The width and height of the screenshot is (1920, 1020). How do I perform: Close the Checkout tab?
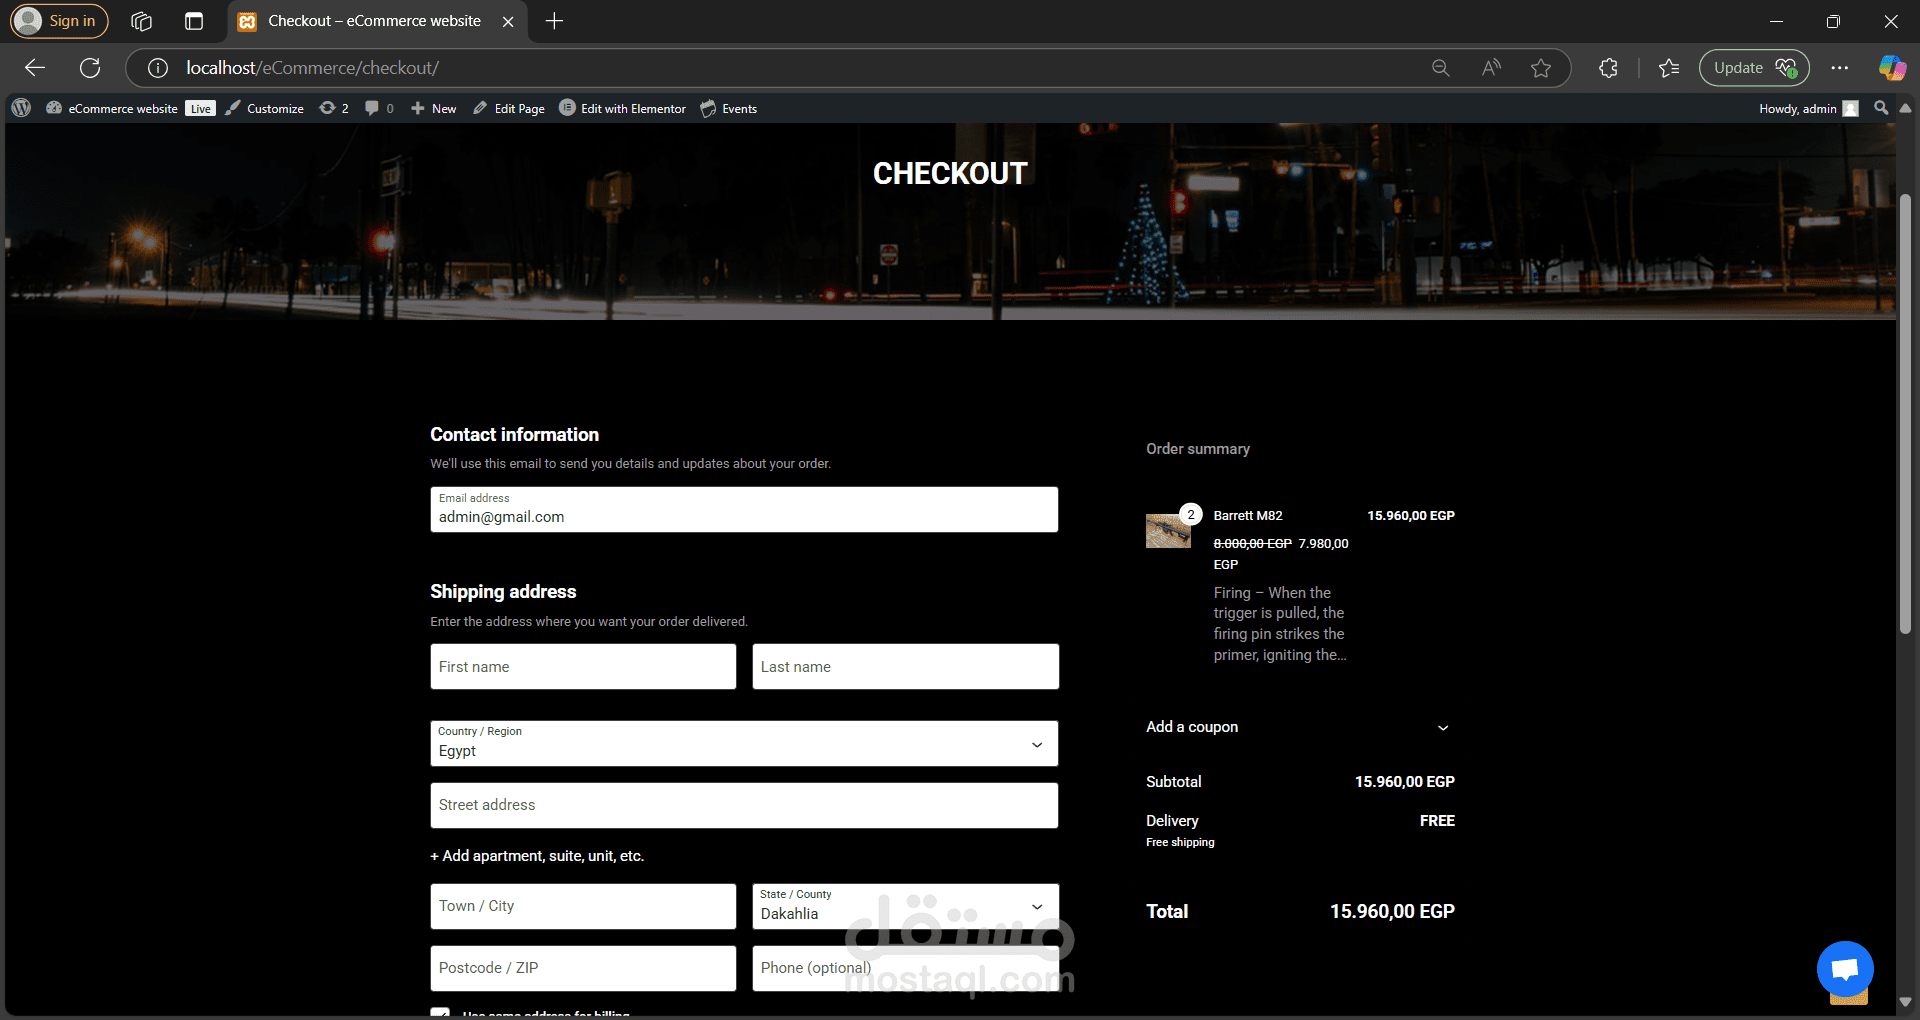(508, 21)
